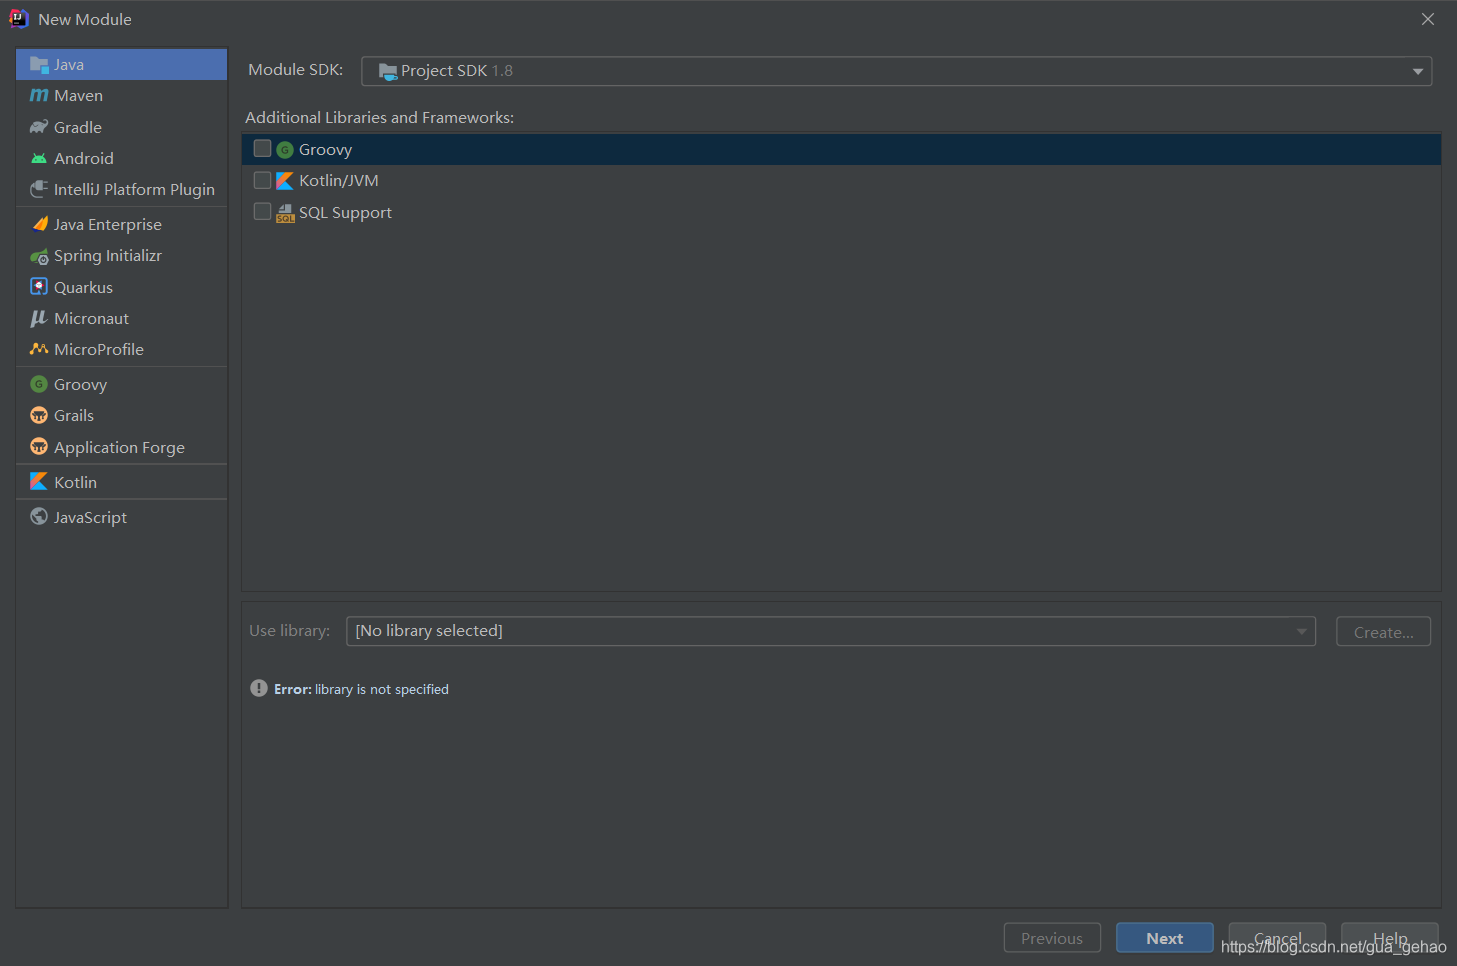Choose Application Forge entry
The width and height of the screenshot is (1457, 966).
[122, 447]
